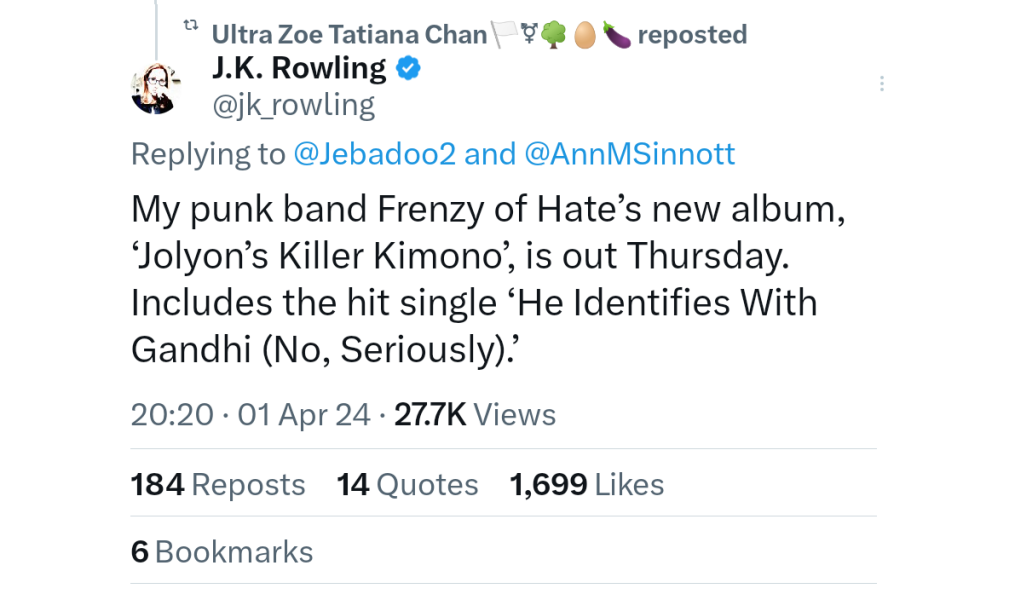1015x600 pixels.
Task: Click the tree emoji in Ultra Zoe's name
Action: (552, 33)
